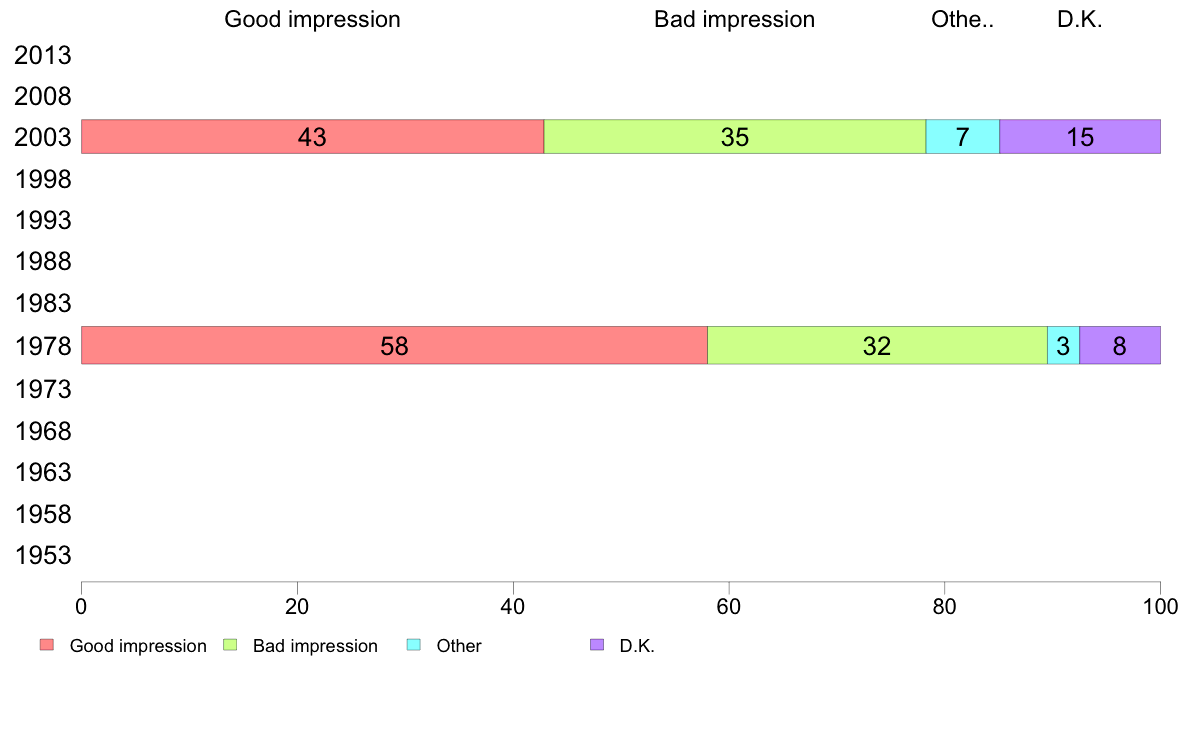Click the 1978 Other segment labeled 3
Screen dimensions: 1188x736
tap(1062, 346)
